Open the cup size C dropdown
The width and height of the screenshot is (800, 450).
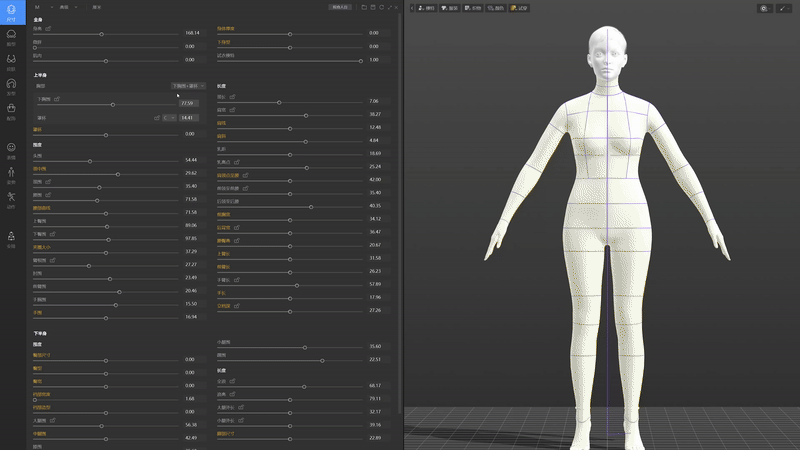[169, 118]
